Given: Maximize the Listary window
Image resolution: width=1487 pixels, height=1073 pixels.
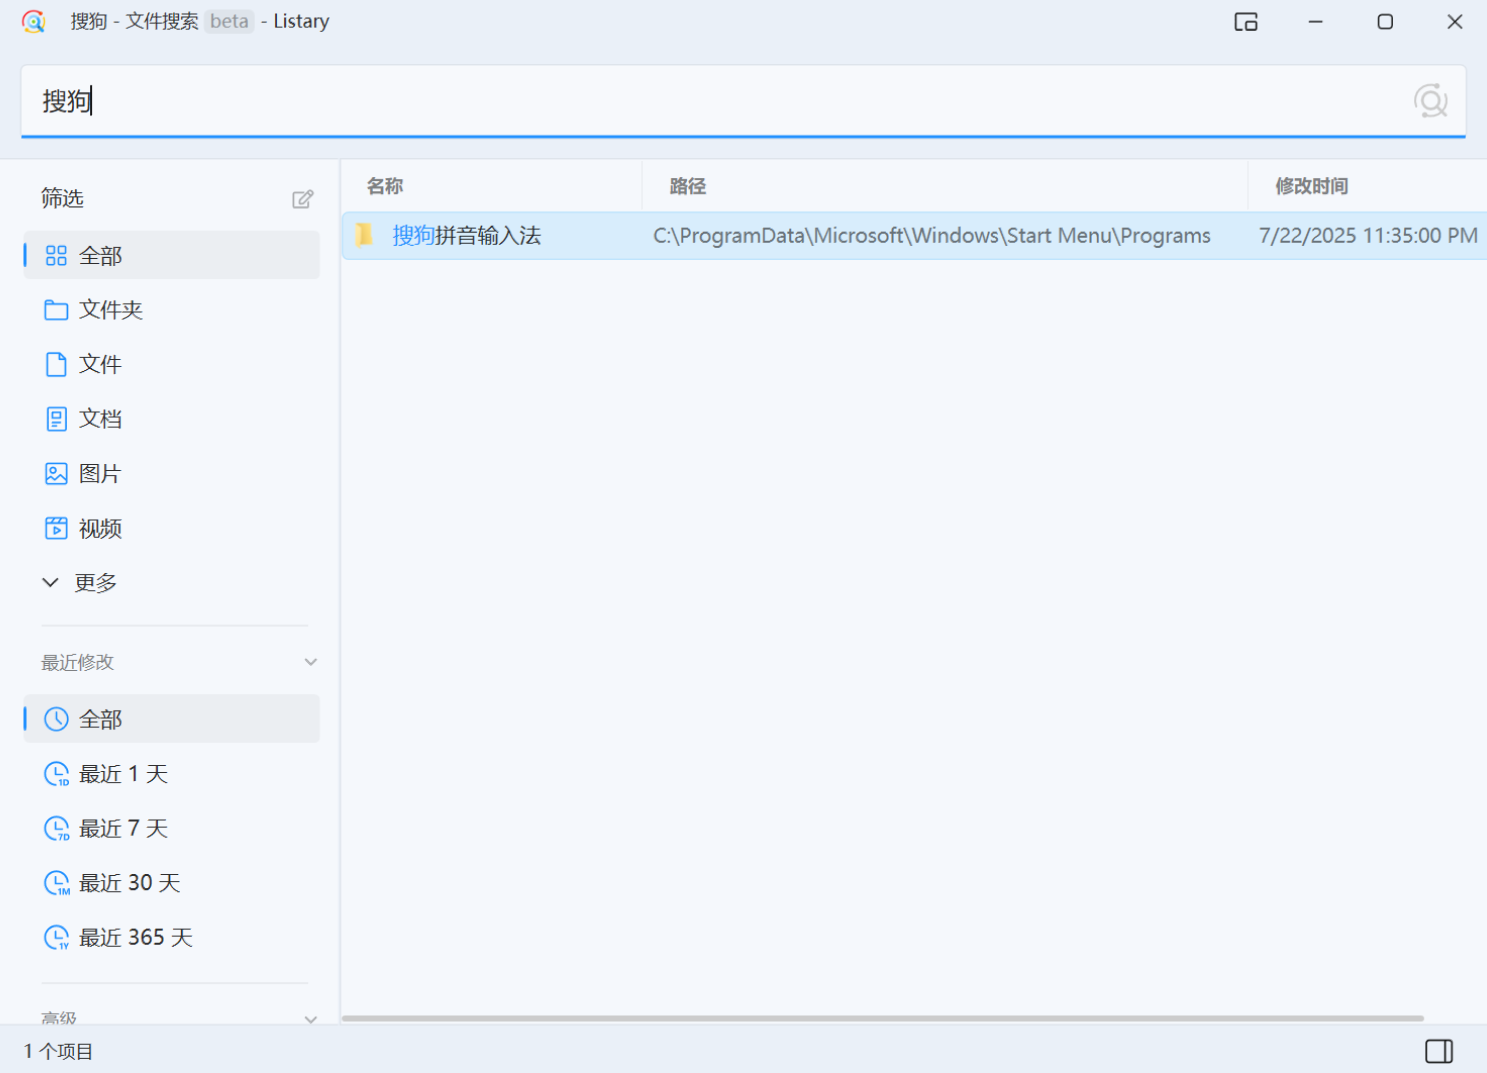Looking at the screenshot, I should tap(1385, 22).
